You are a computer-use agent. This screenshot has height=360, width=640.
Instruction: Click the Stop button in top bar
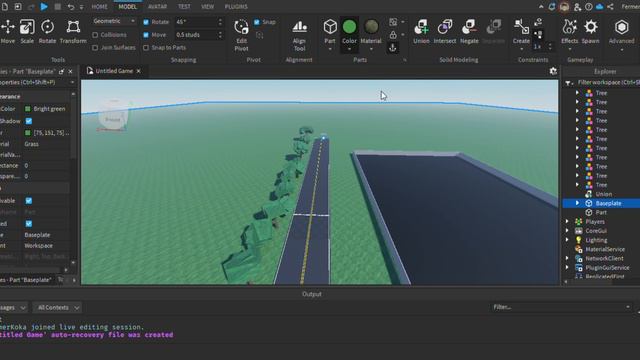[x=58, y=7]
